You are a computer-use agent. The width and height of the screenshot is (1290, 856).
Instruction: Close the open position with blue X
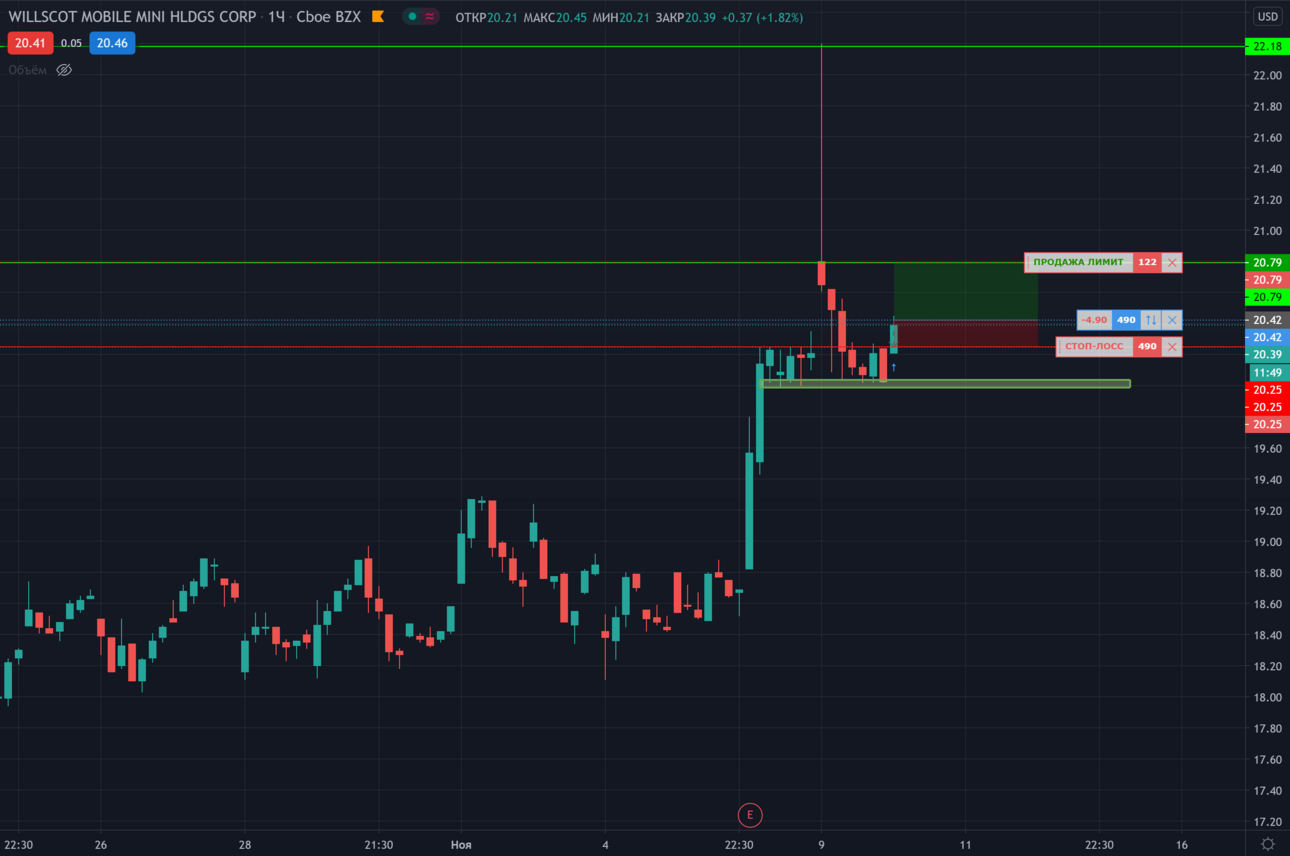click(1172, 320)
